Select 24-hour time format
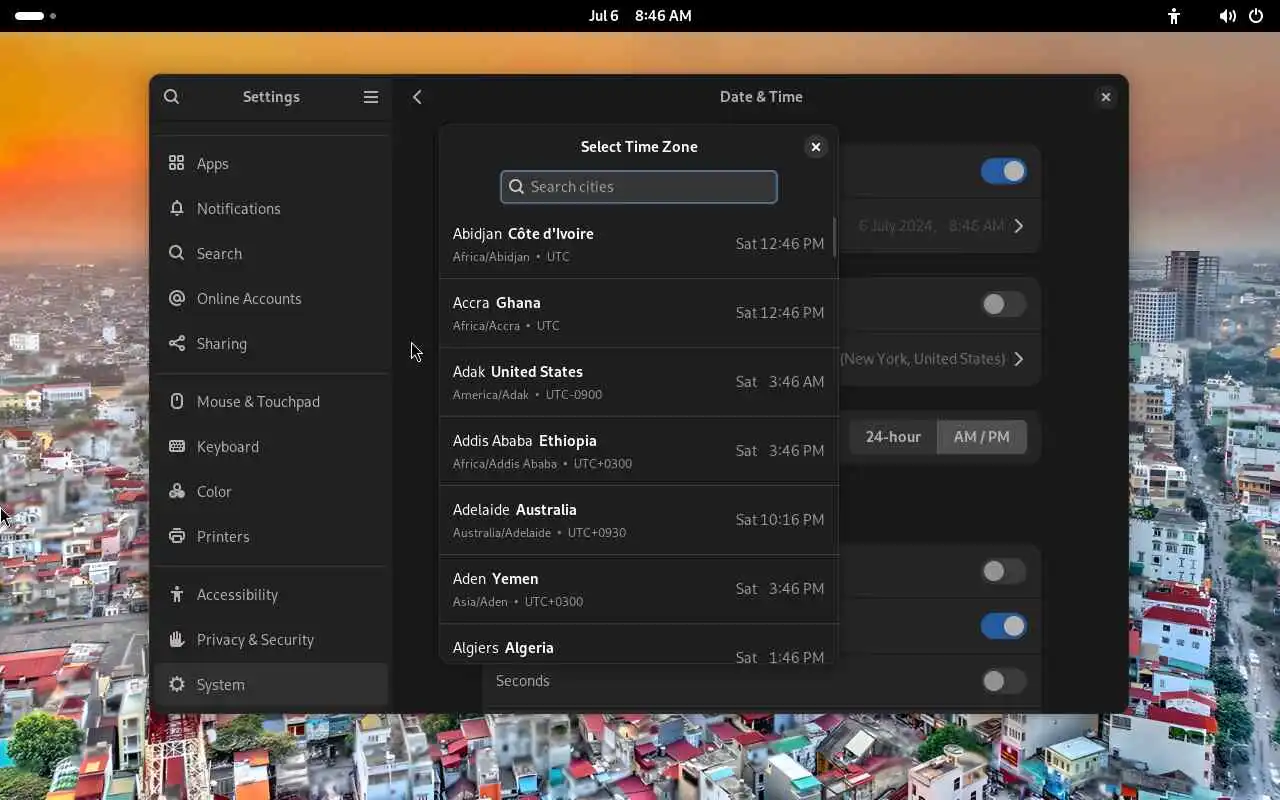The height and width of the screenshot is (800, 1280). [893, 437]
